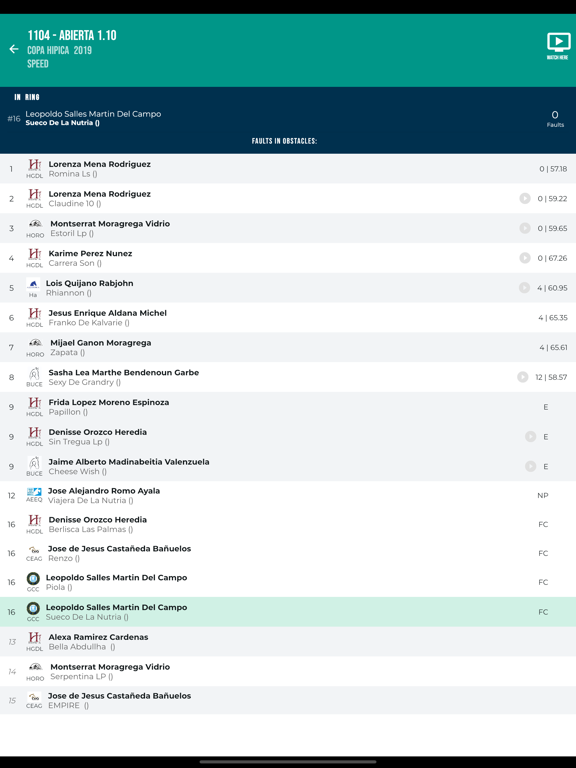Play video for Sexy De Grandry round

coord(523,377)
